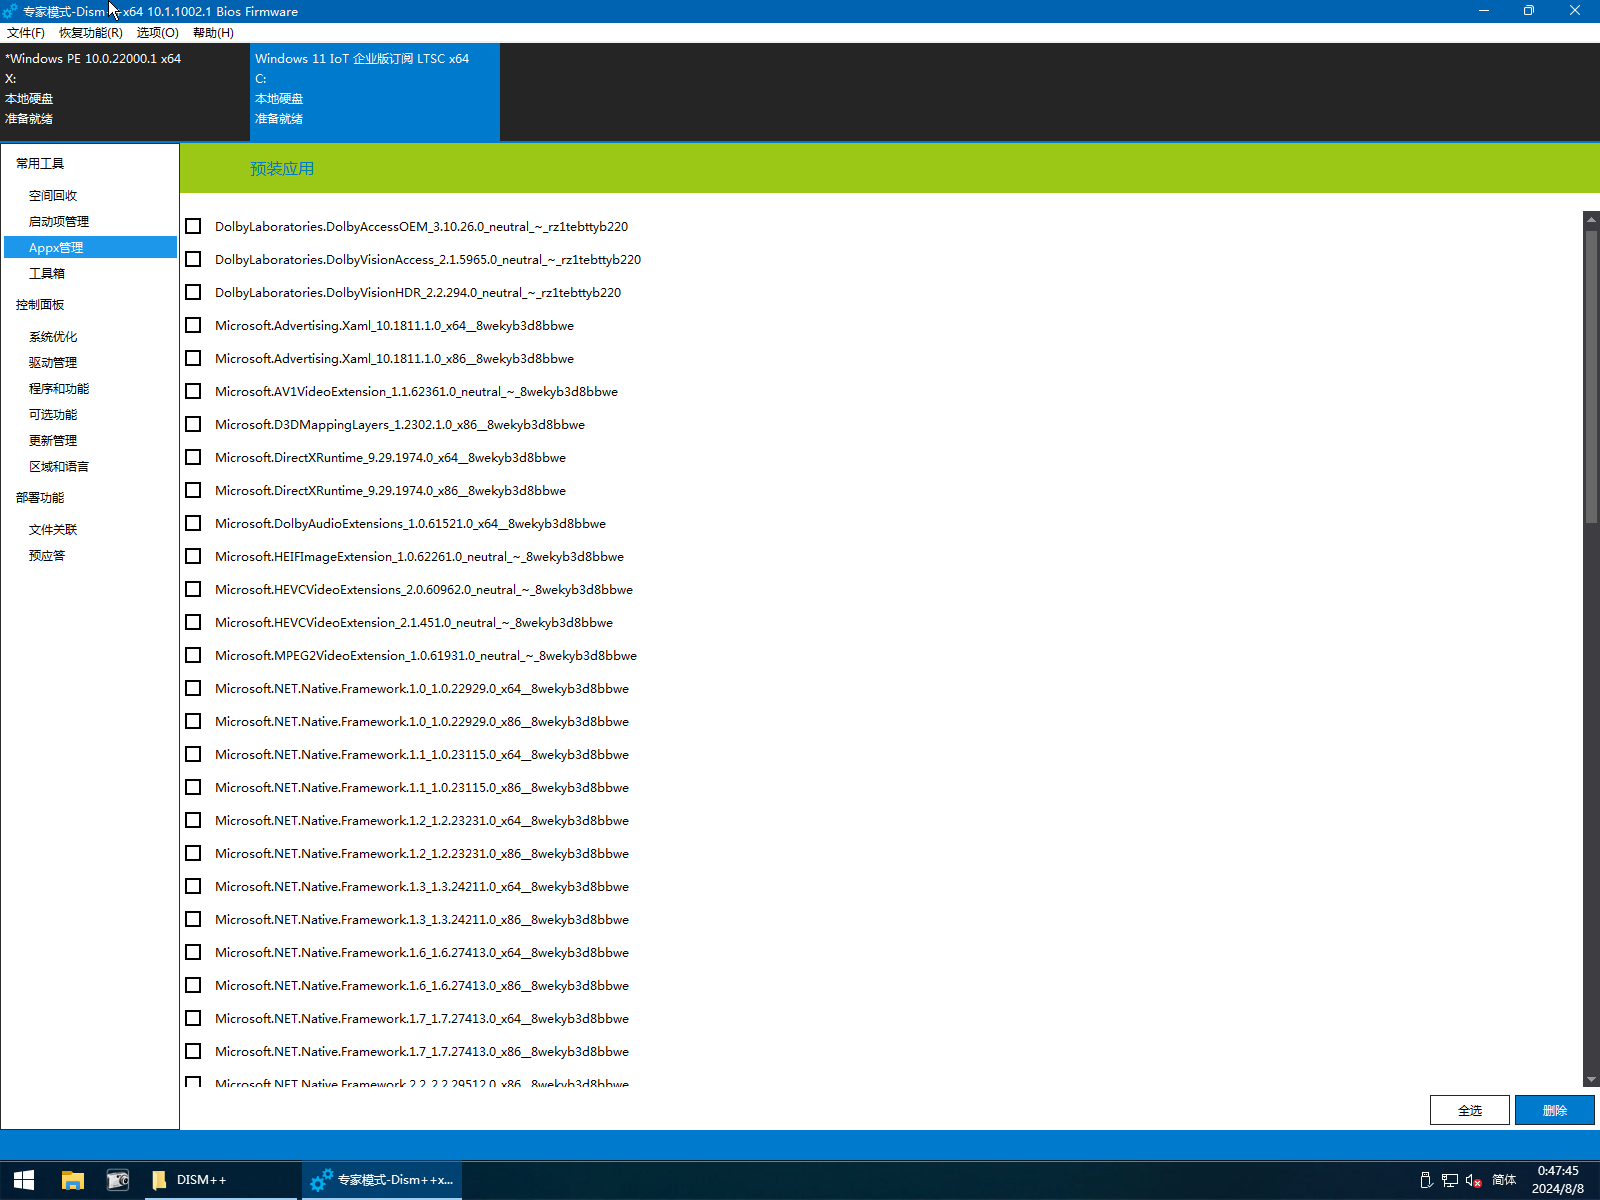Check NET.Native.Framework.1.7 x86 checkbox
This screenshot has width=1600, height=1200.
click(x=193, y=1051)
